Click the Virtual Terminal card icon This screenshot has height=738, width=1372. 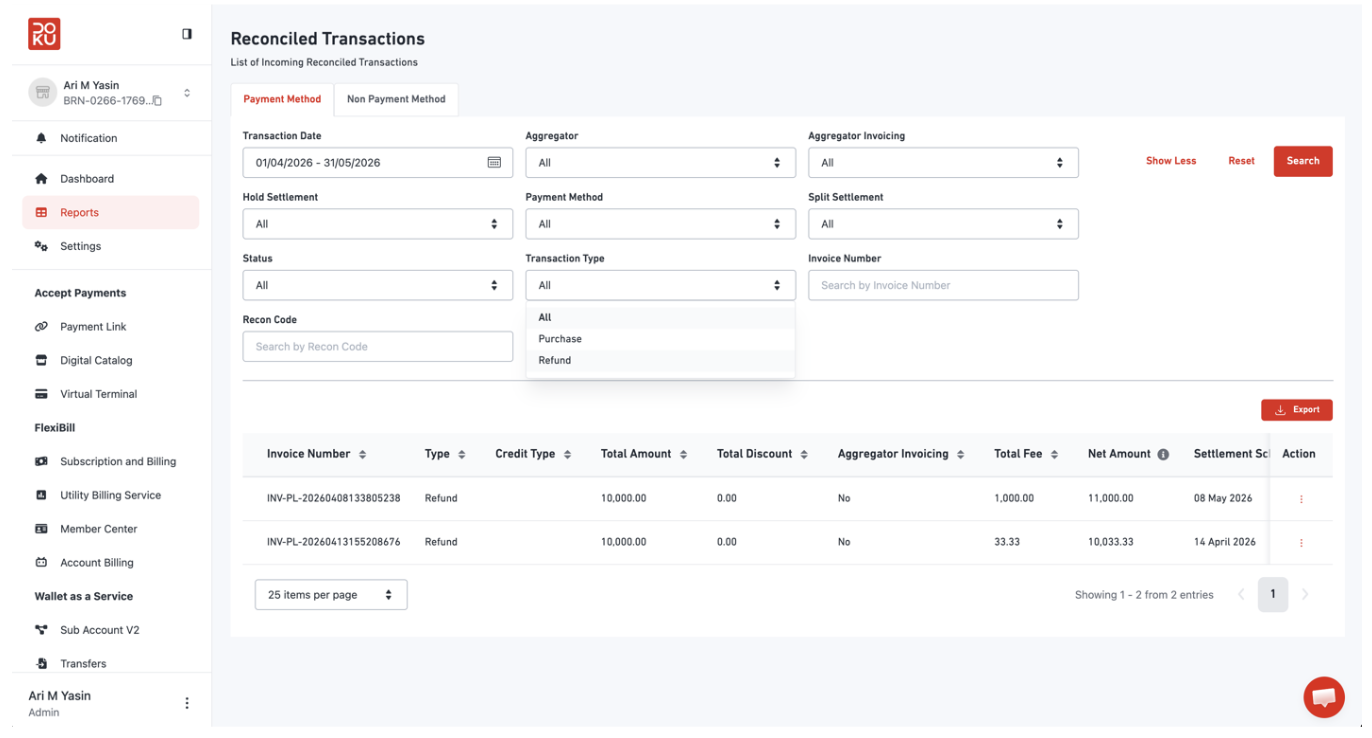(x=41, y=394)
